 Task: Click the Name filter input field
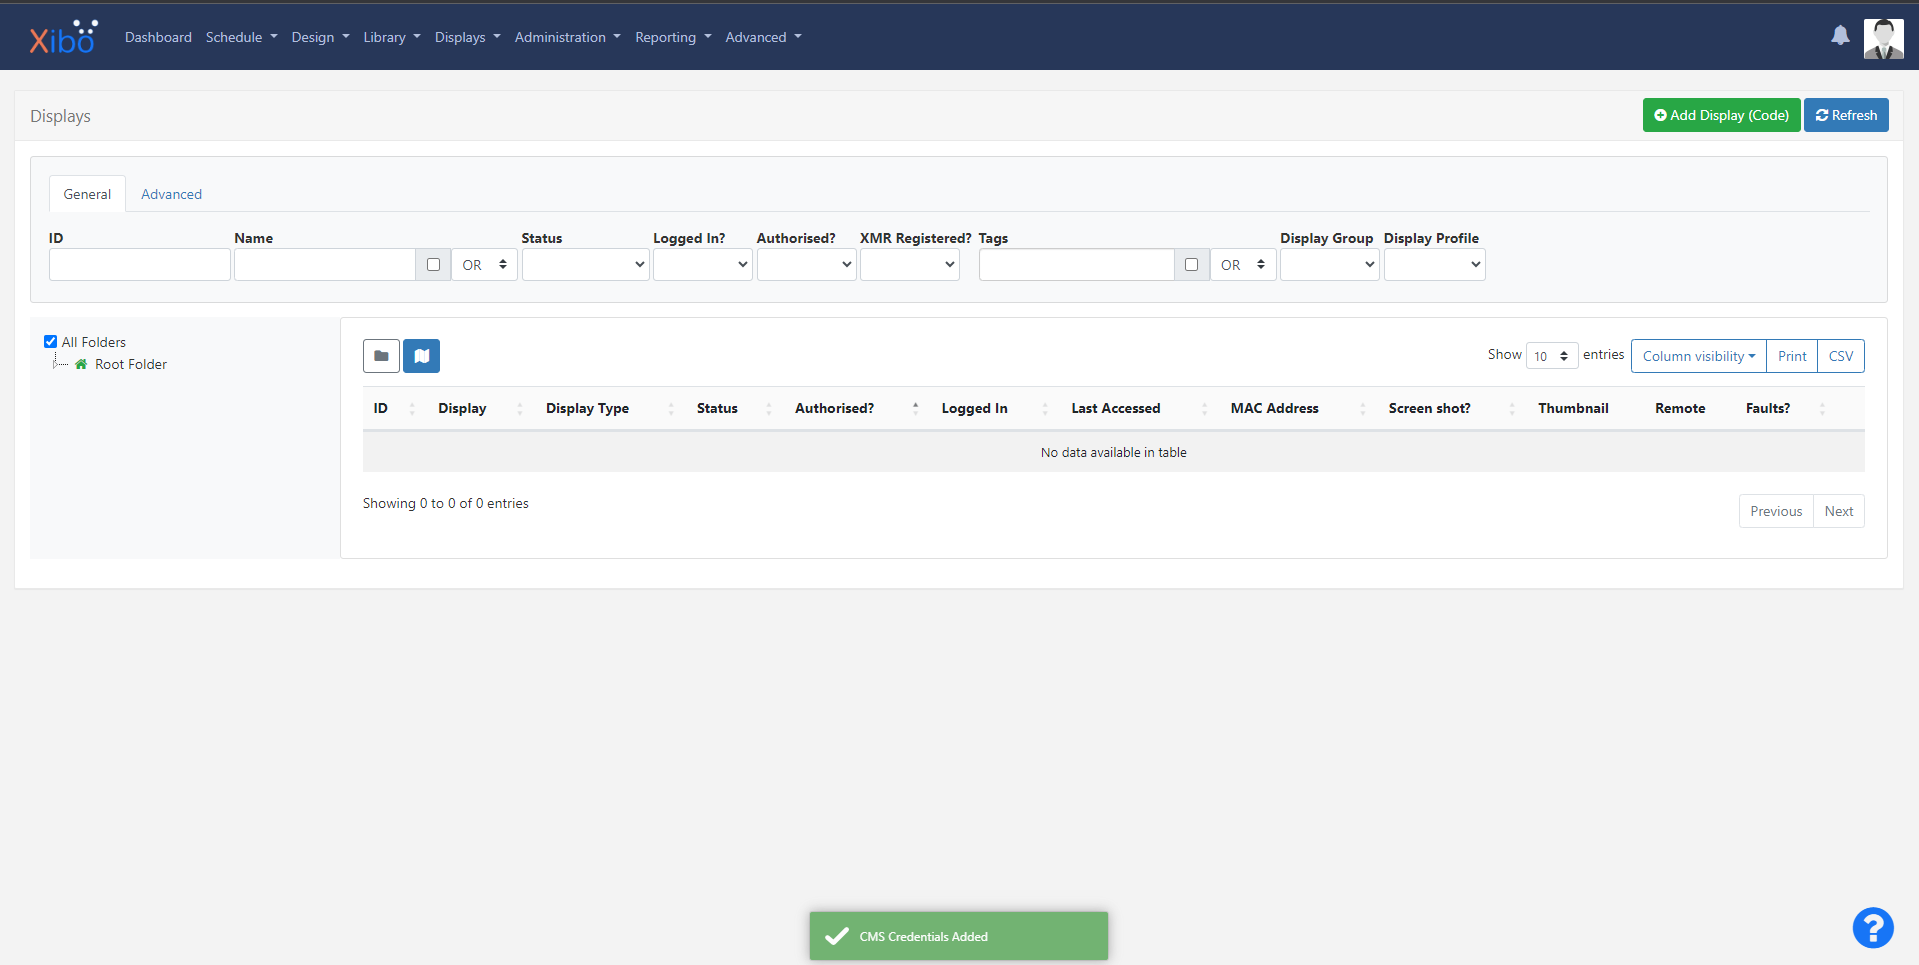(323, 264)
